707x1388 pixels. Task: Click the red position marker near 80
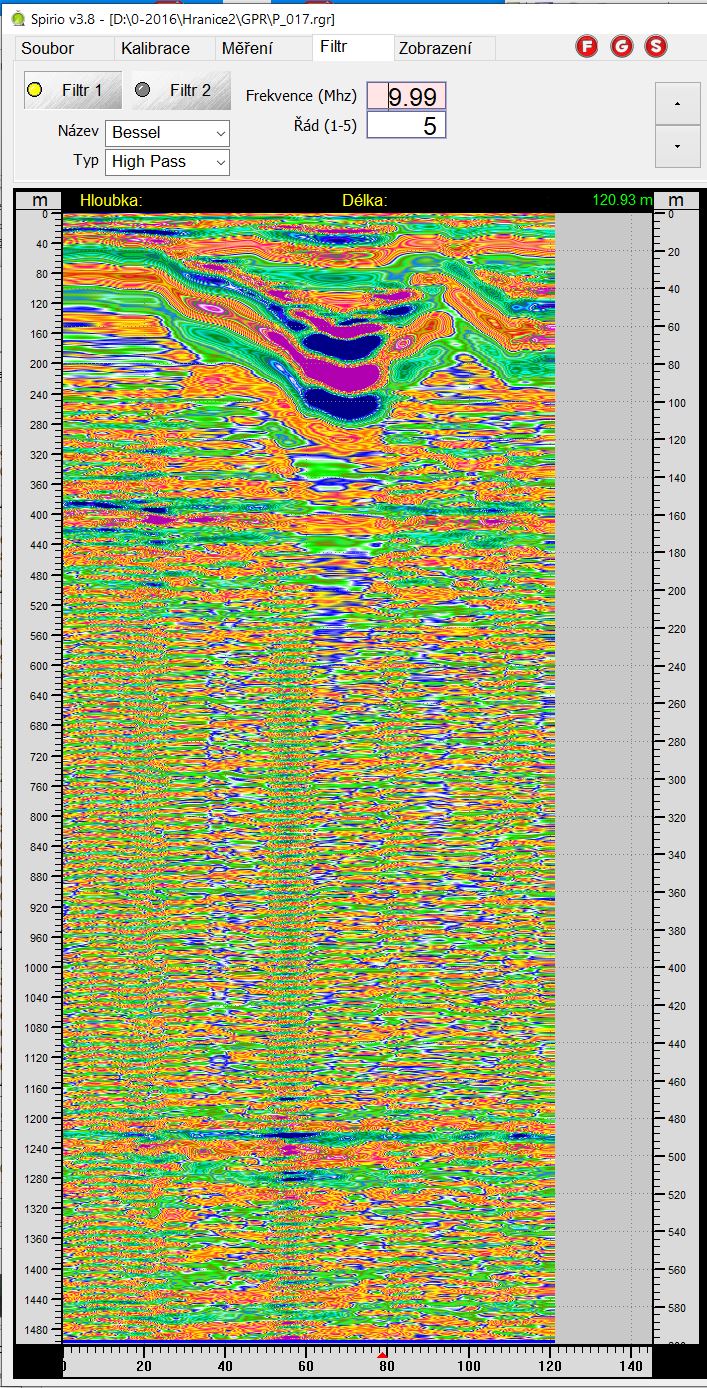coord(382,1354)
